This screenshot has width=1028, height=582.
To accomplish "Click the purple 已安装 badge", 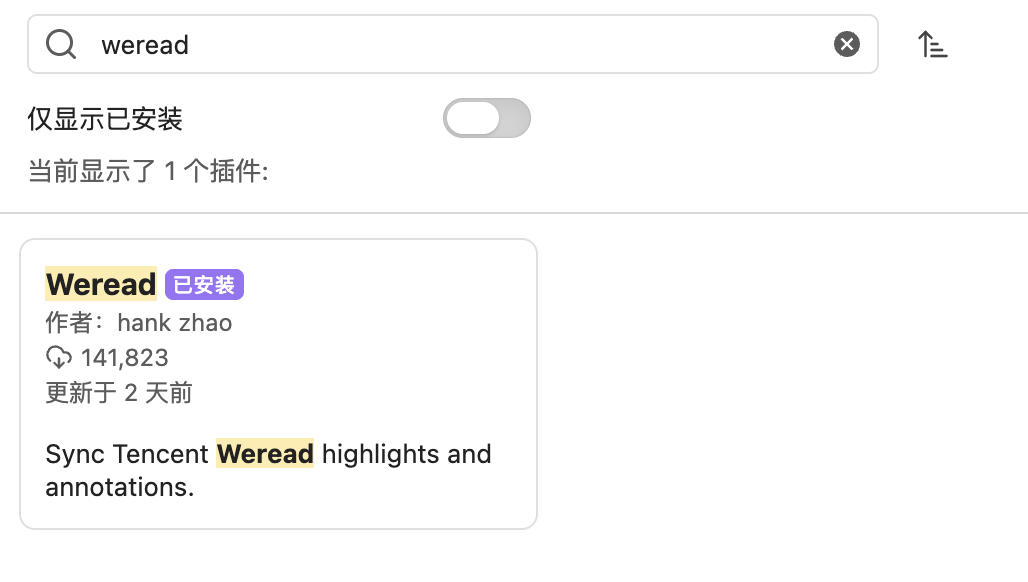I will [x=204, y=285].
